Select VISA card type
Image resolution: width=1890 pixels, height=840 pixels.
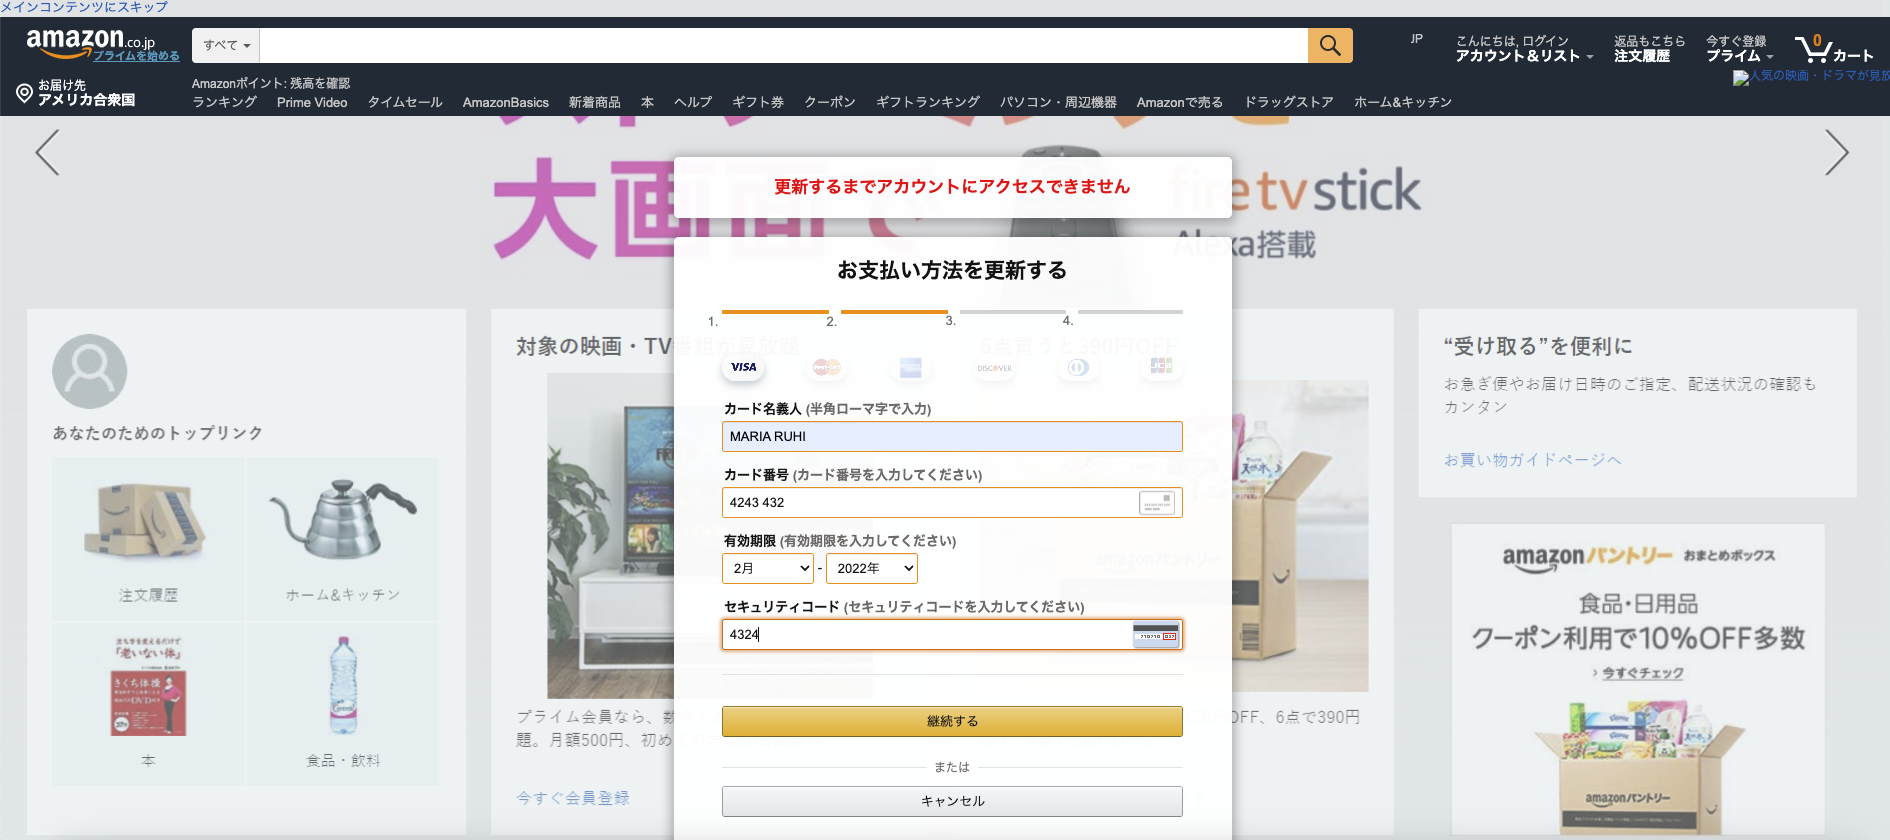[743, 367]
